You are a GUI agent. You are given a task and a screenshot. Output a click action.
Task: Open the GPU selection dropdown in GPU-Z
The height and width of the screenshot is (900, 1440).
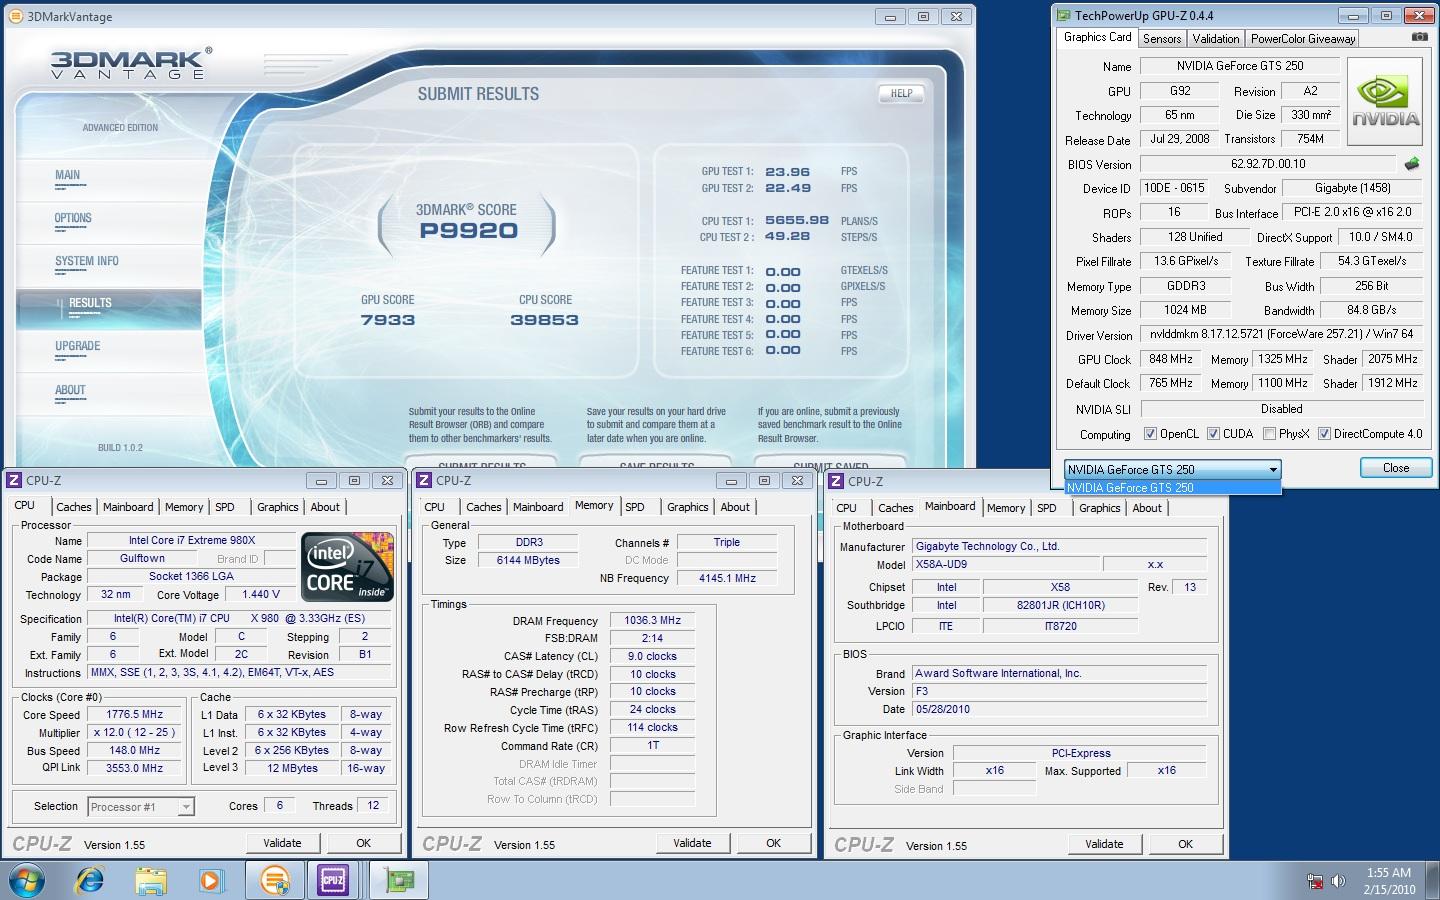coord(1172,469)
